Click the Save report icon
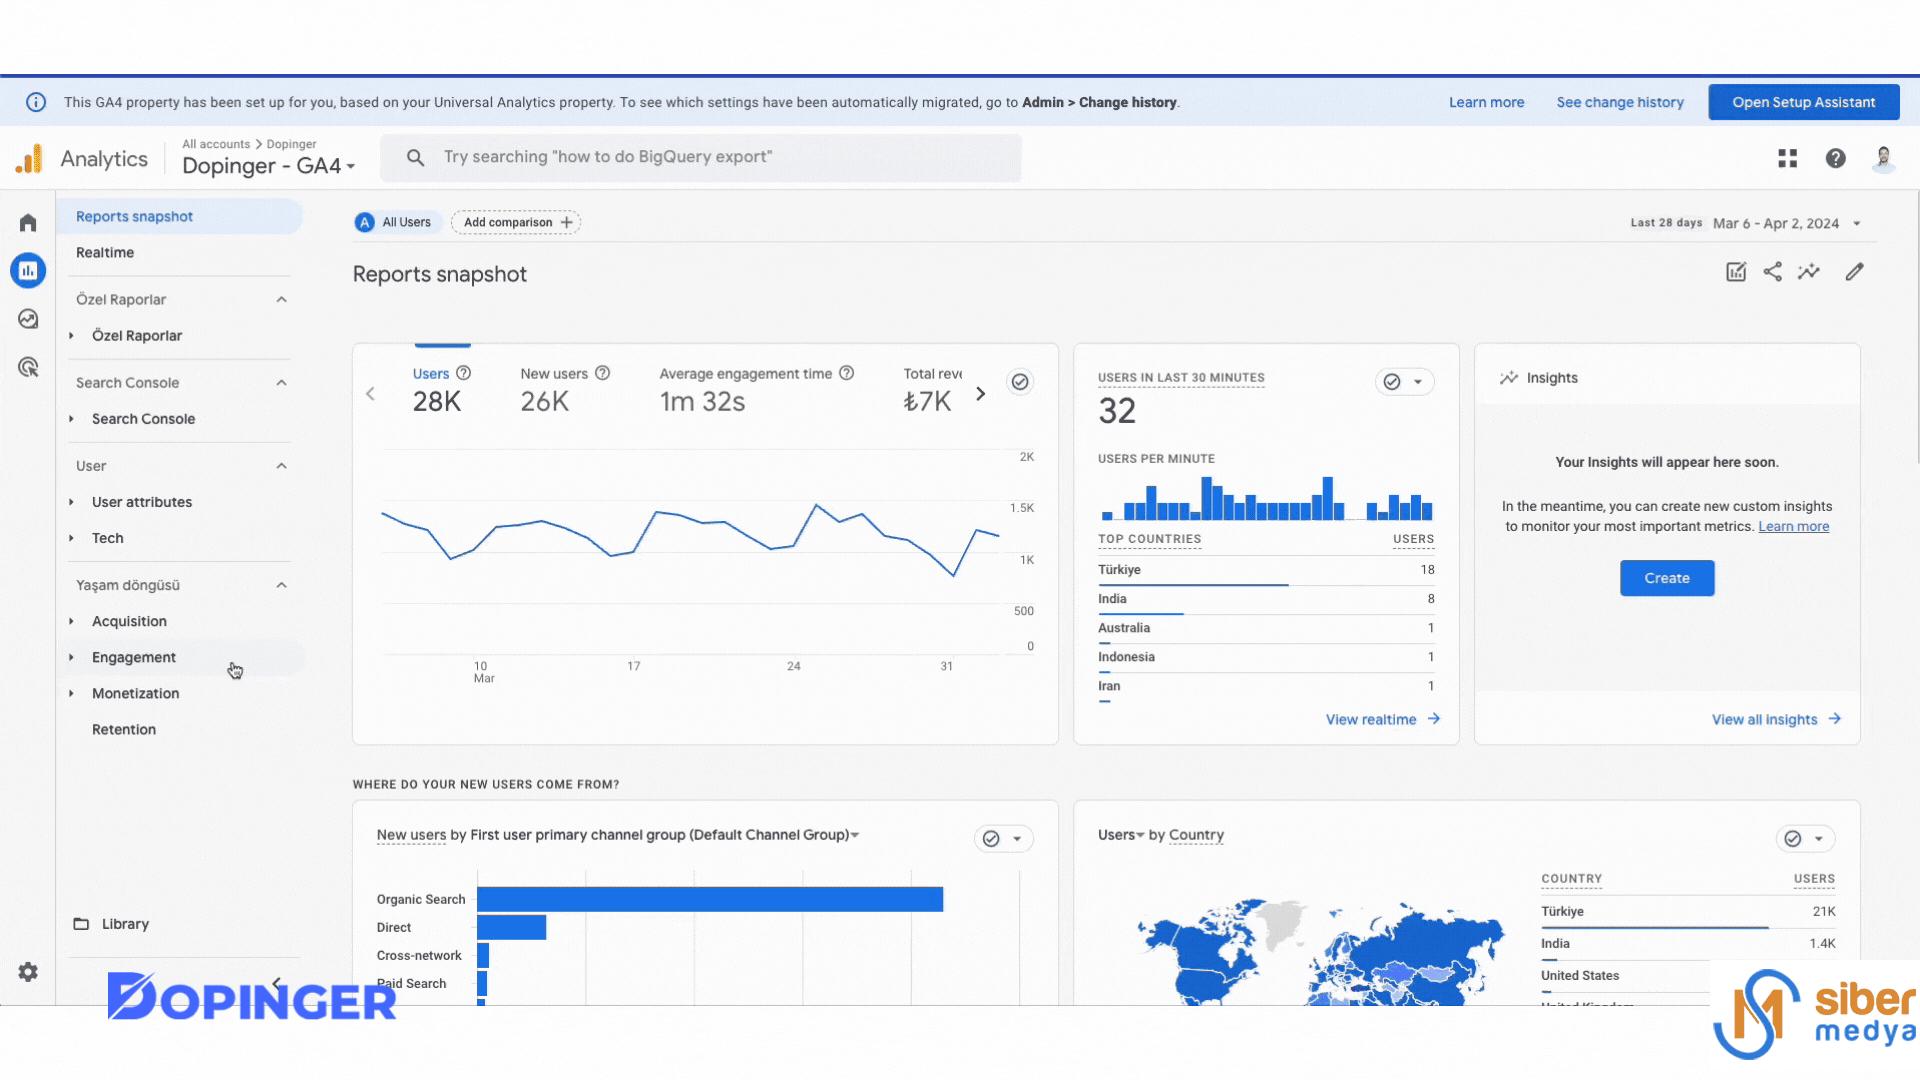 coord(1733,272)
